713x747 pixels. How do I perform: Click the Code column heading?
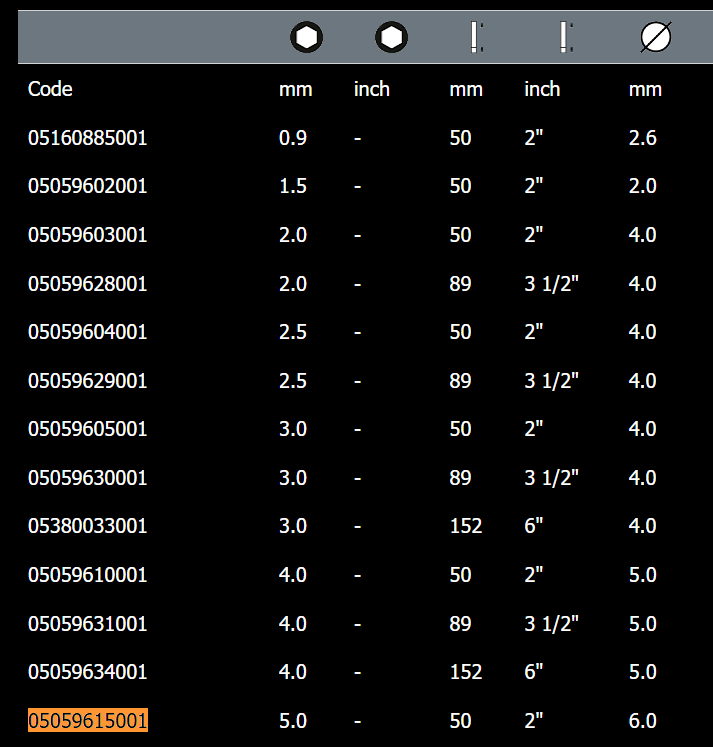point(50,89)
